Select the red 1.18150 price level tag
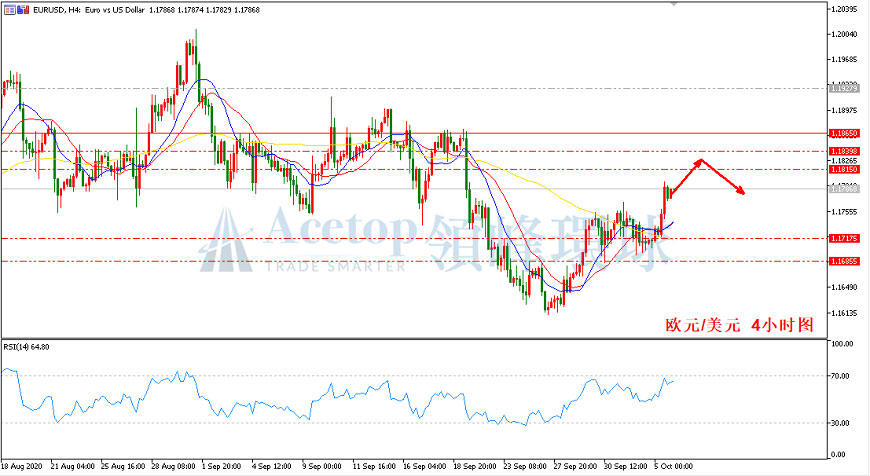Image resolution: width=870 pixels, height=476 pixels. pos(844,169)
